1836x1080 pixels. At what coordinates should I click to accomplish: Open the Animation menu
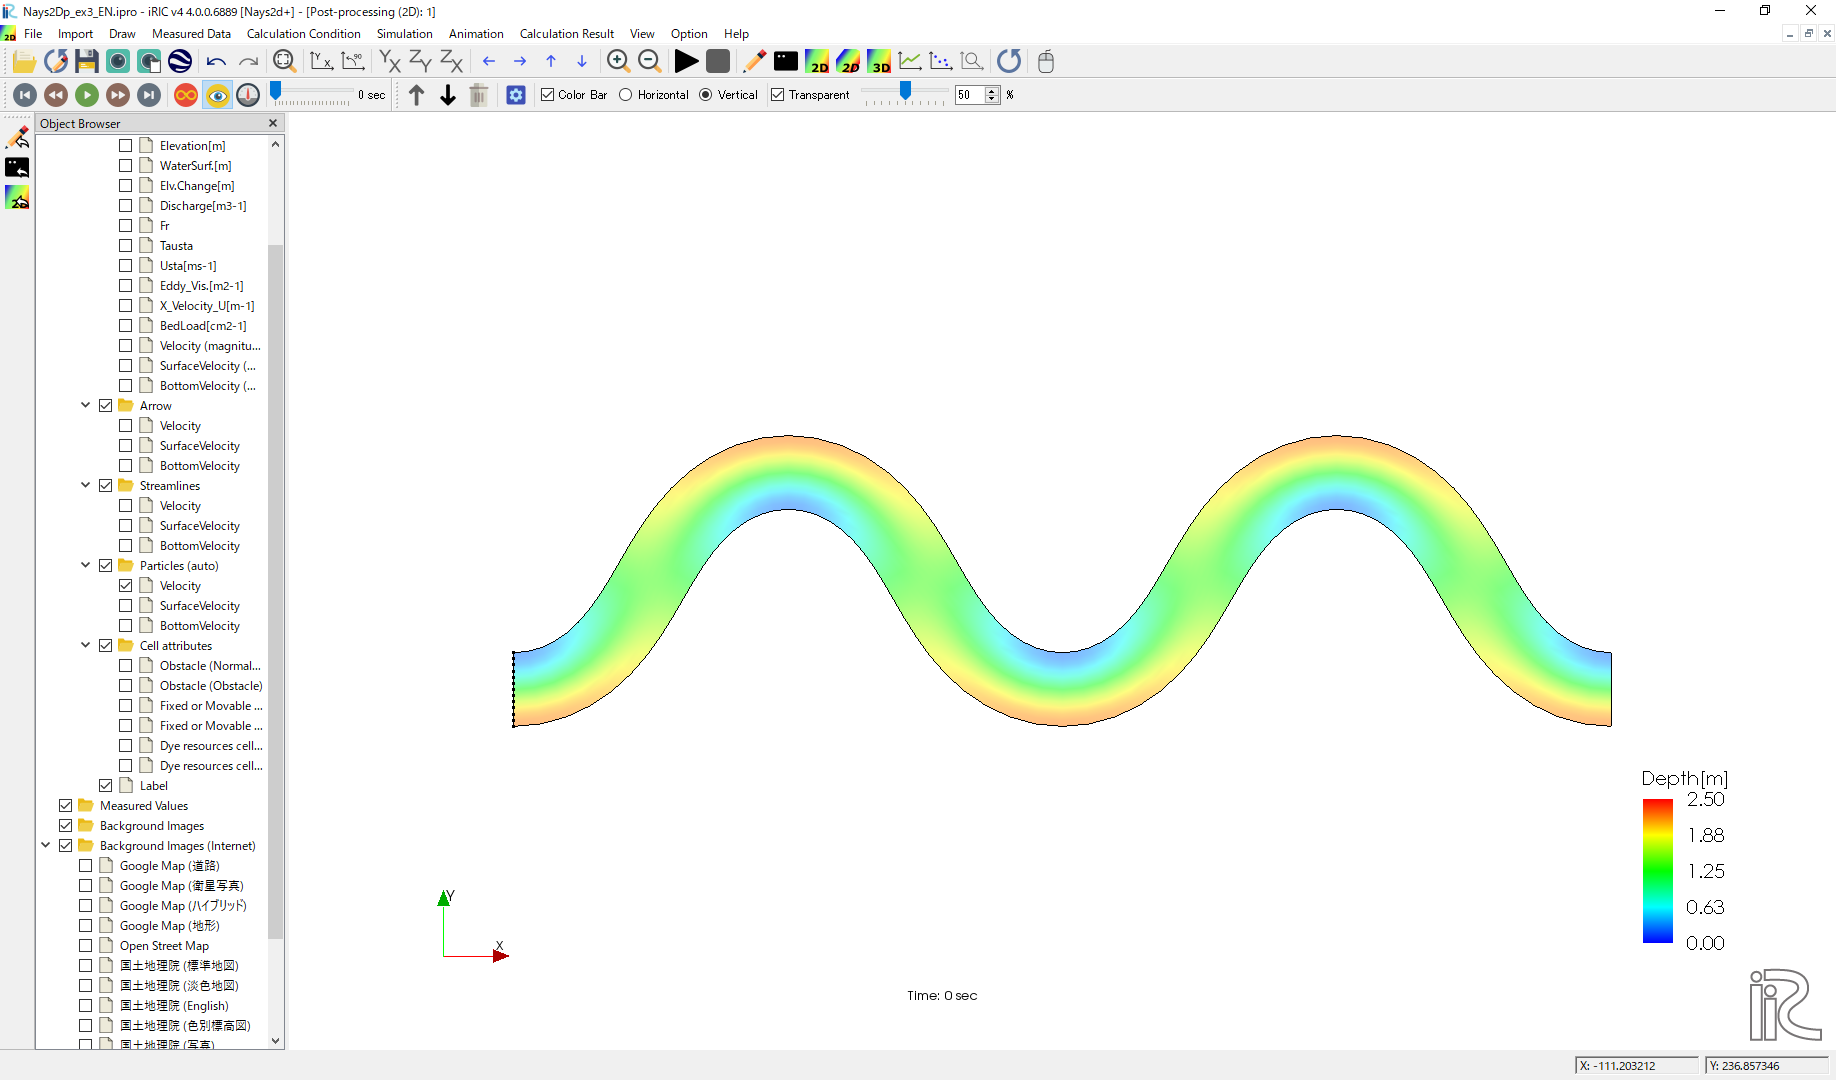(476, 34)
